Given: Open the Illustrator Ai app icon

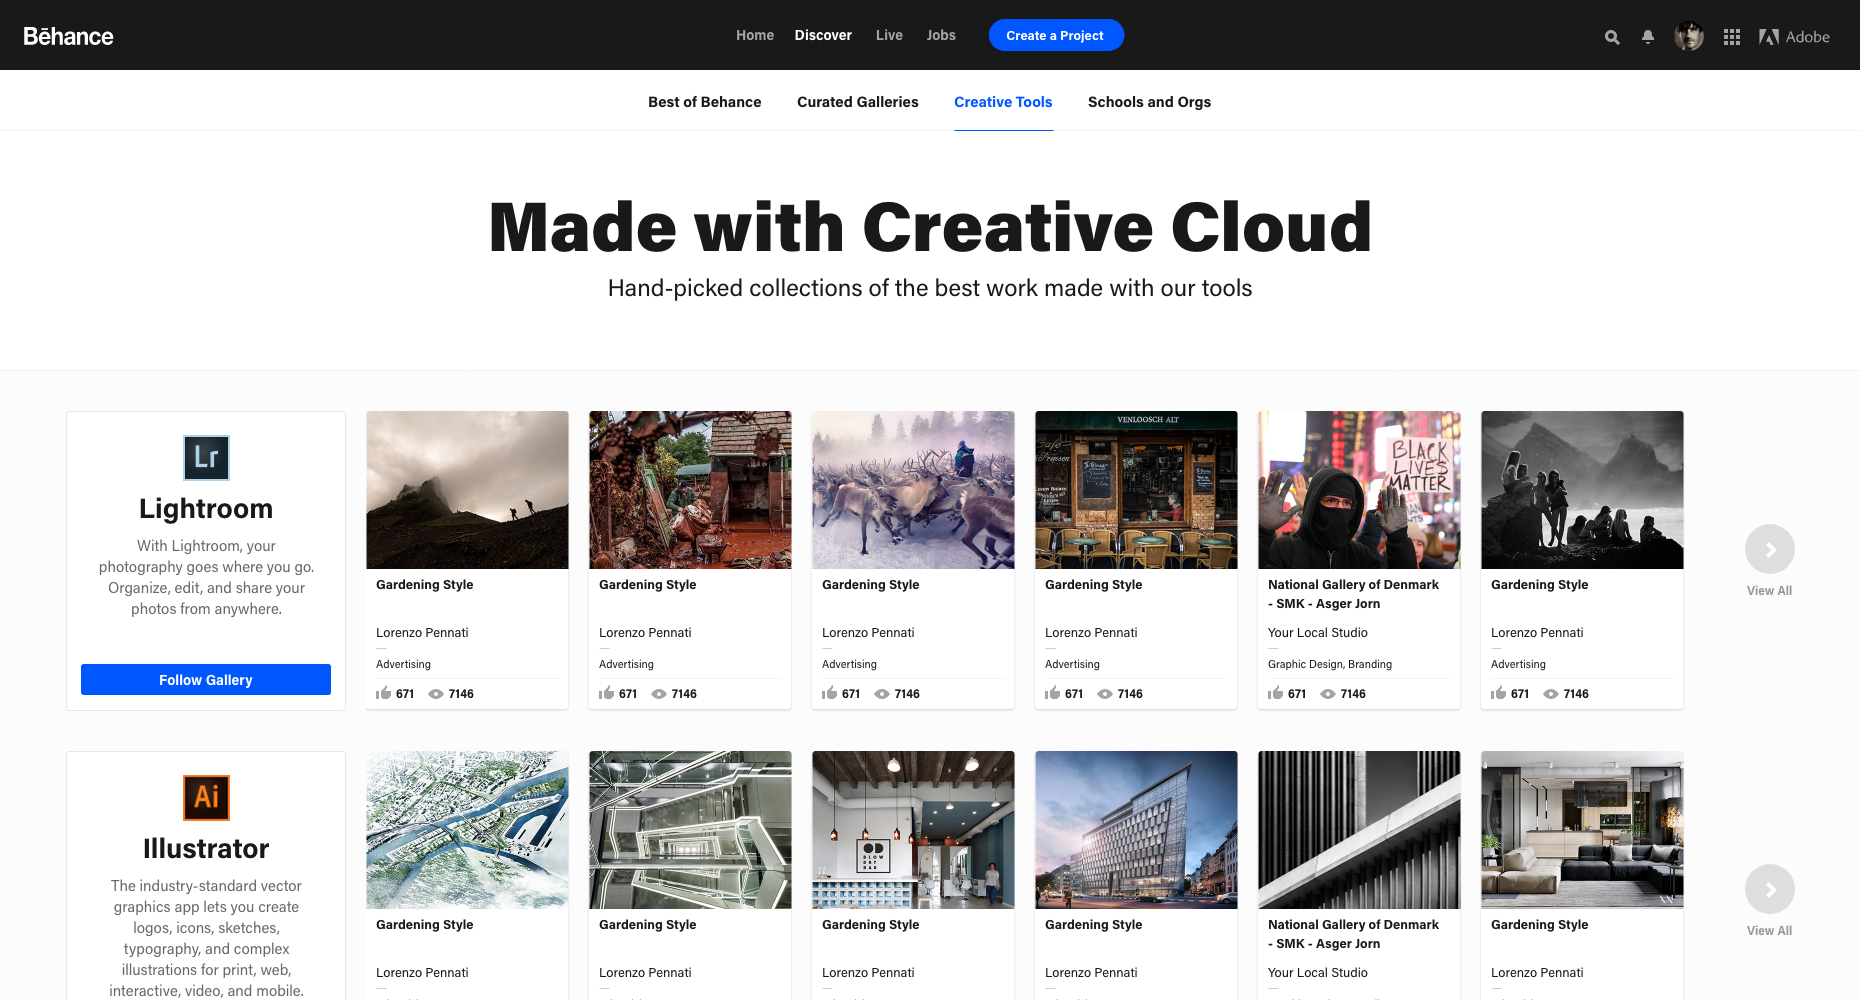Looking at the screenshot, I should pyautogui.click(x=206, y=798).
